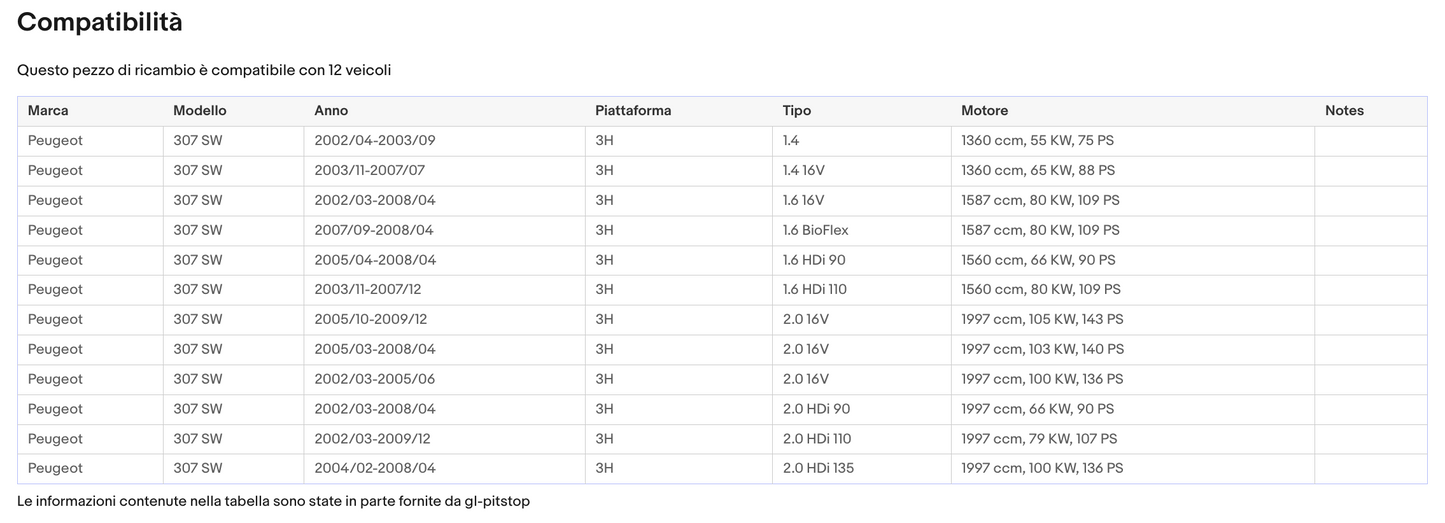Click the Notes column header
This screenshot has height=523, width=1445.
click(1344, 111)
